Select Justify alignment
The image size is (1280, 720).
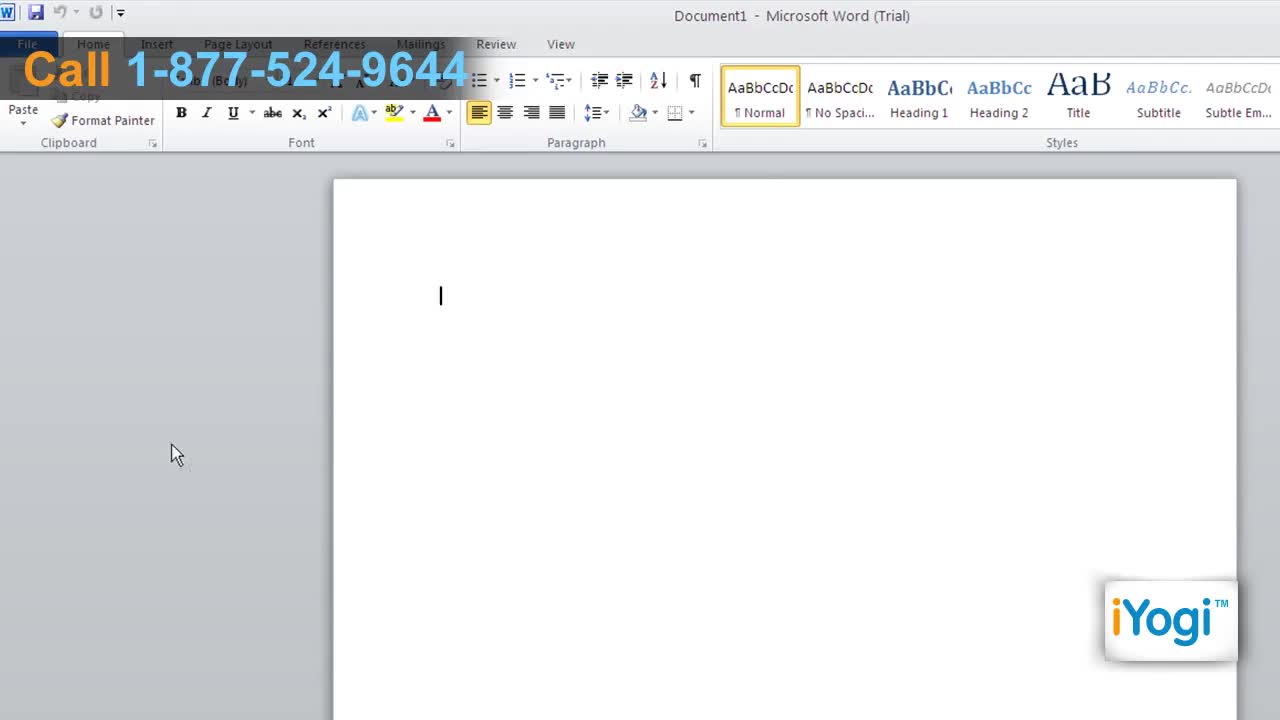click(x=557, y=113)
